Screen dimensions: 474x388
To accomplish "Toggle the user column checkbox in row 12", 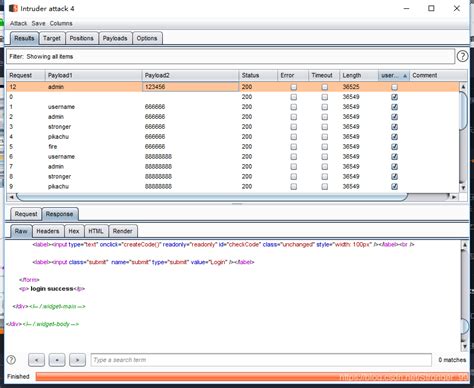I will pyautogui.click(x=394, y=87).
